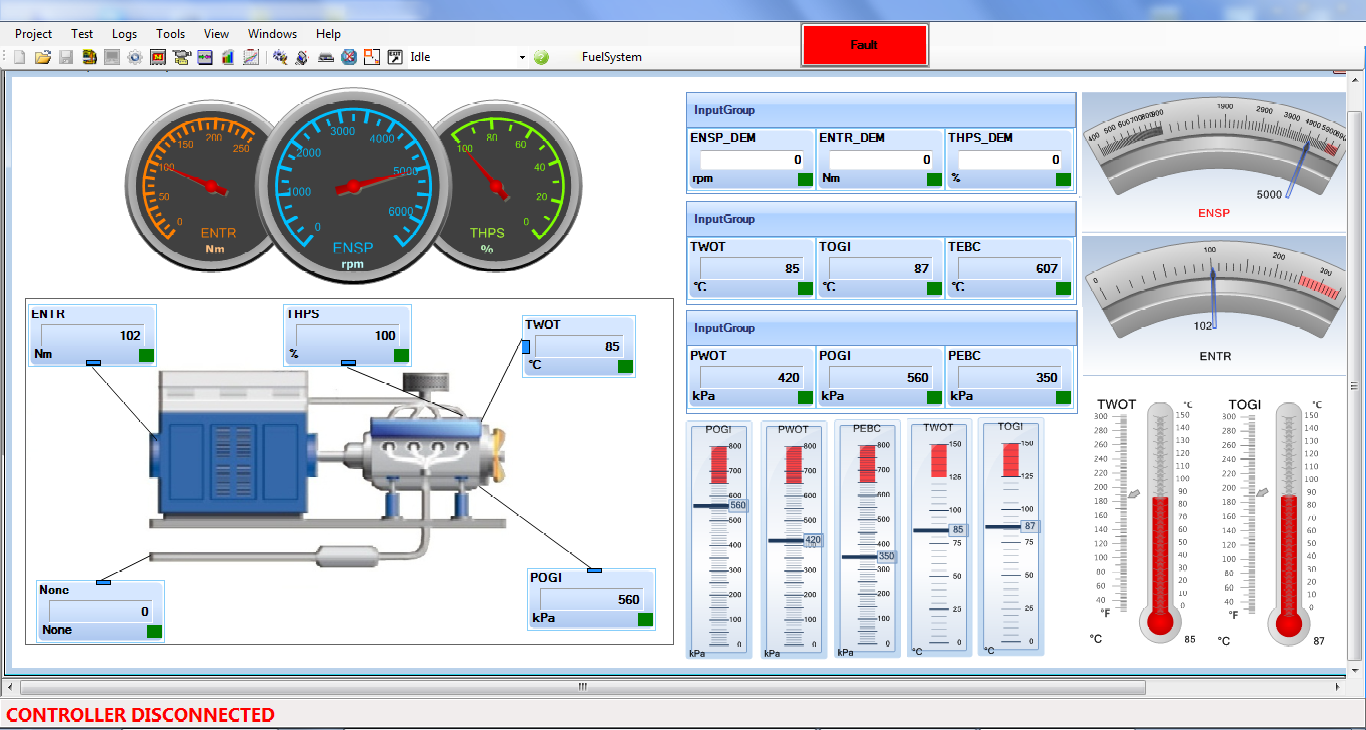The width and height of the screenshot is (1366, 730).
Task: Click the green status square under ENSP_DEM
Action: pyautogui.click(x=805, y=180)
